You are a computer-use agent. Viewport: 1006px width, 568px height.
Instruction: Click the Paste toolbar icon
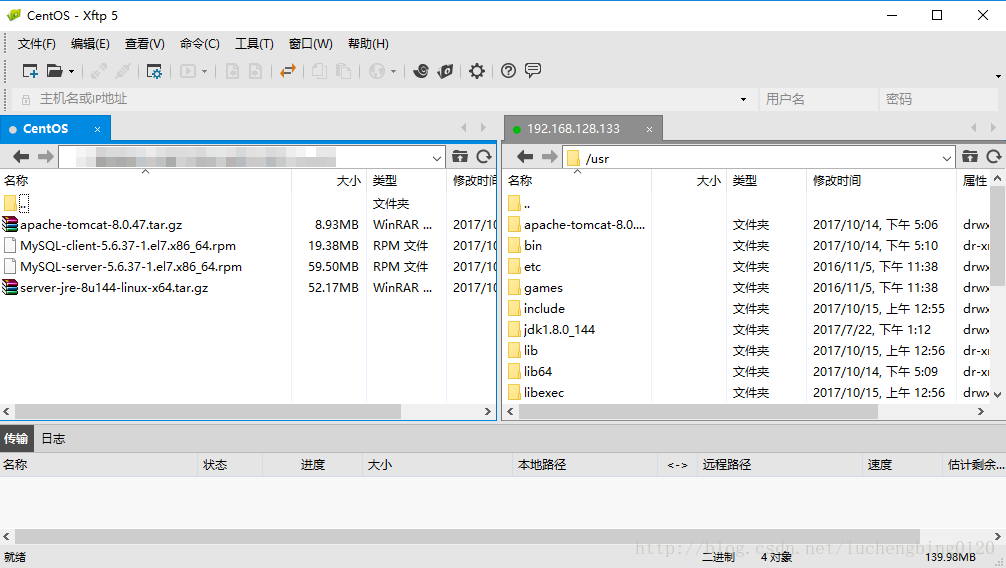(343, 71)
